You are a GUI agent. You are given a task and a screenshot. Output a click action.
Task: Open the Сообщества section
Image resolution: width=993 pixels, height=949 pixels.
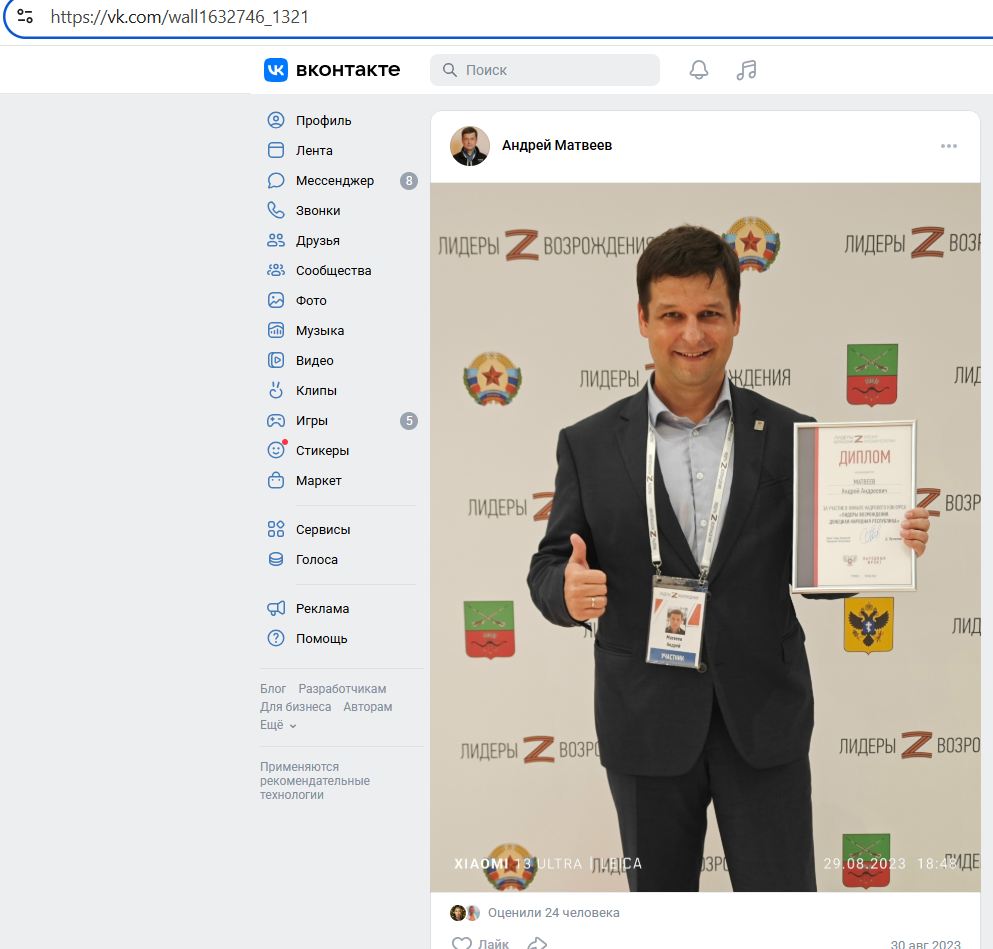click(333, 271)
